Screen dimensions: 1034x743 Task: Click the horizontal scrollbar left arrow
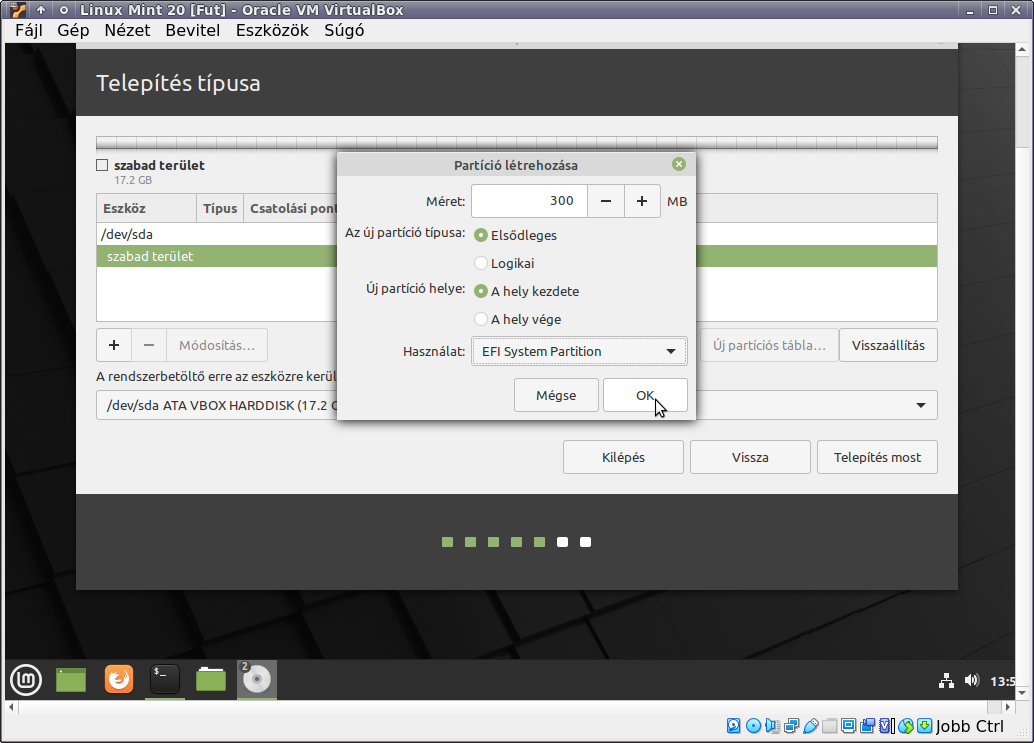tap(11, 707)
